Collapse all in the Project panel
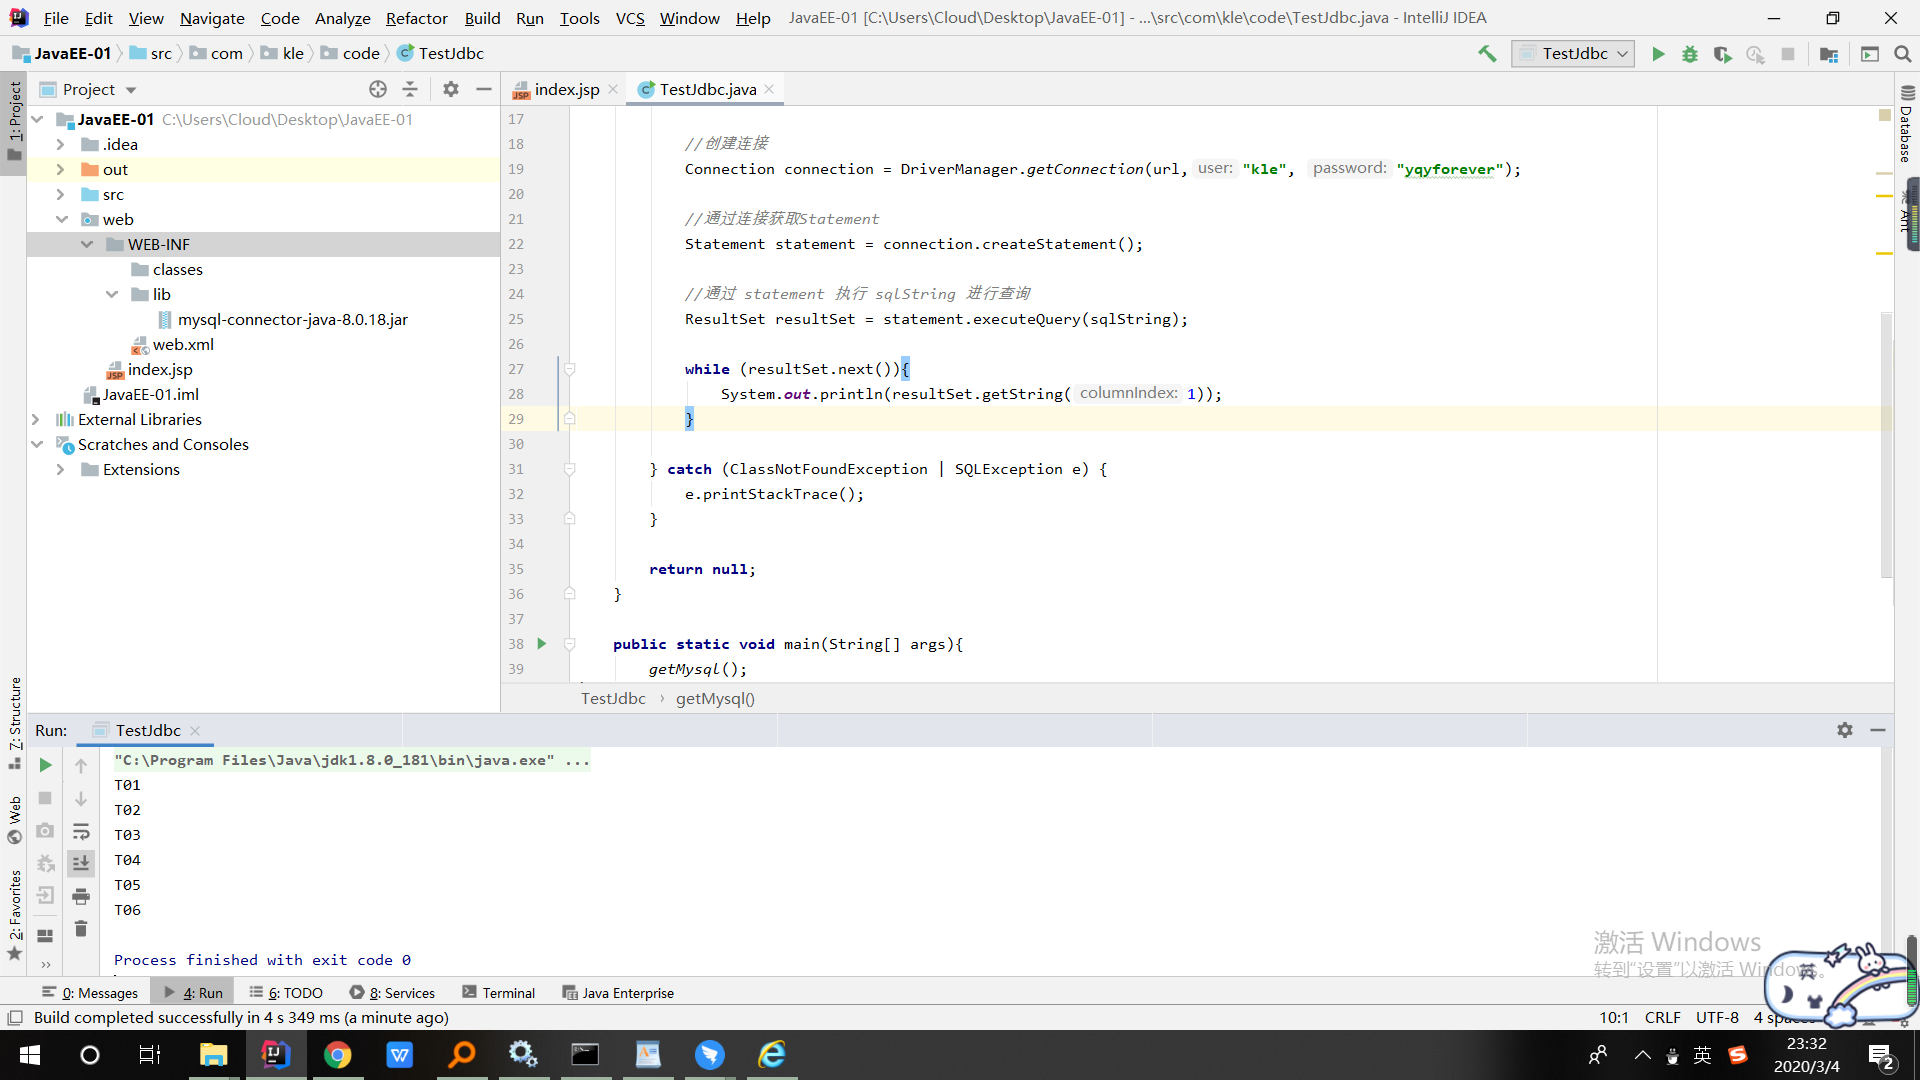Image resolution: width=1920 pixels, height=1080 pixels. [410, 89]
